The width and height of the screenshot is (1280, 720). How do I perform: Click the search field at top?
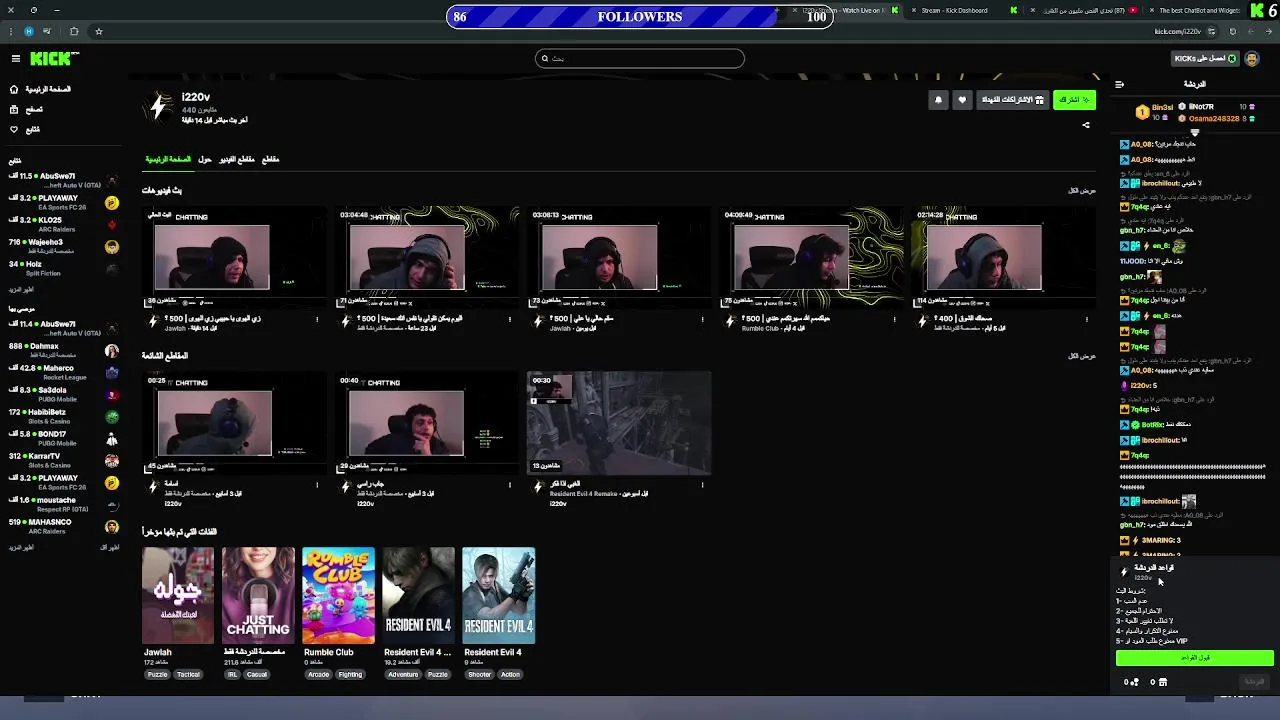640,58
